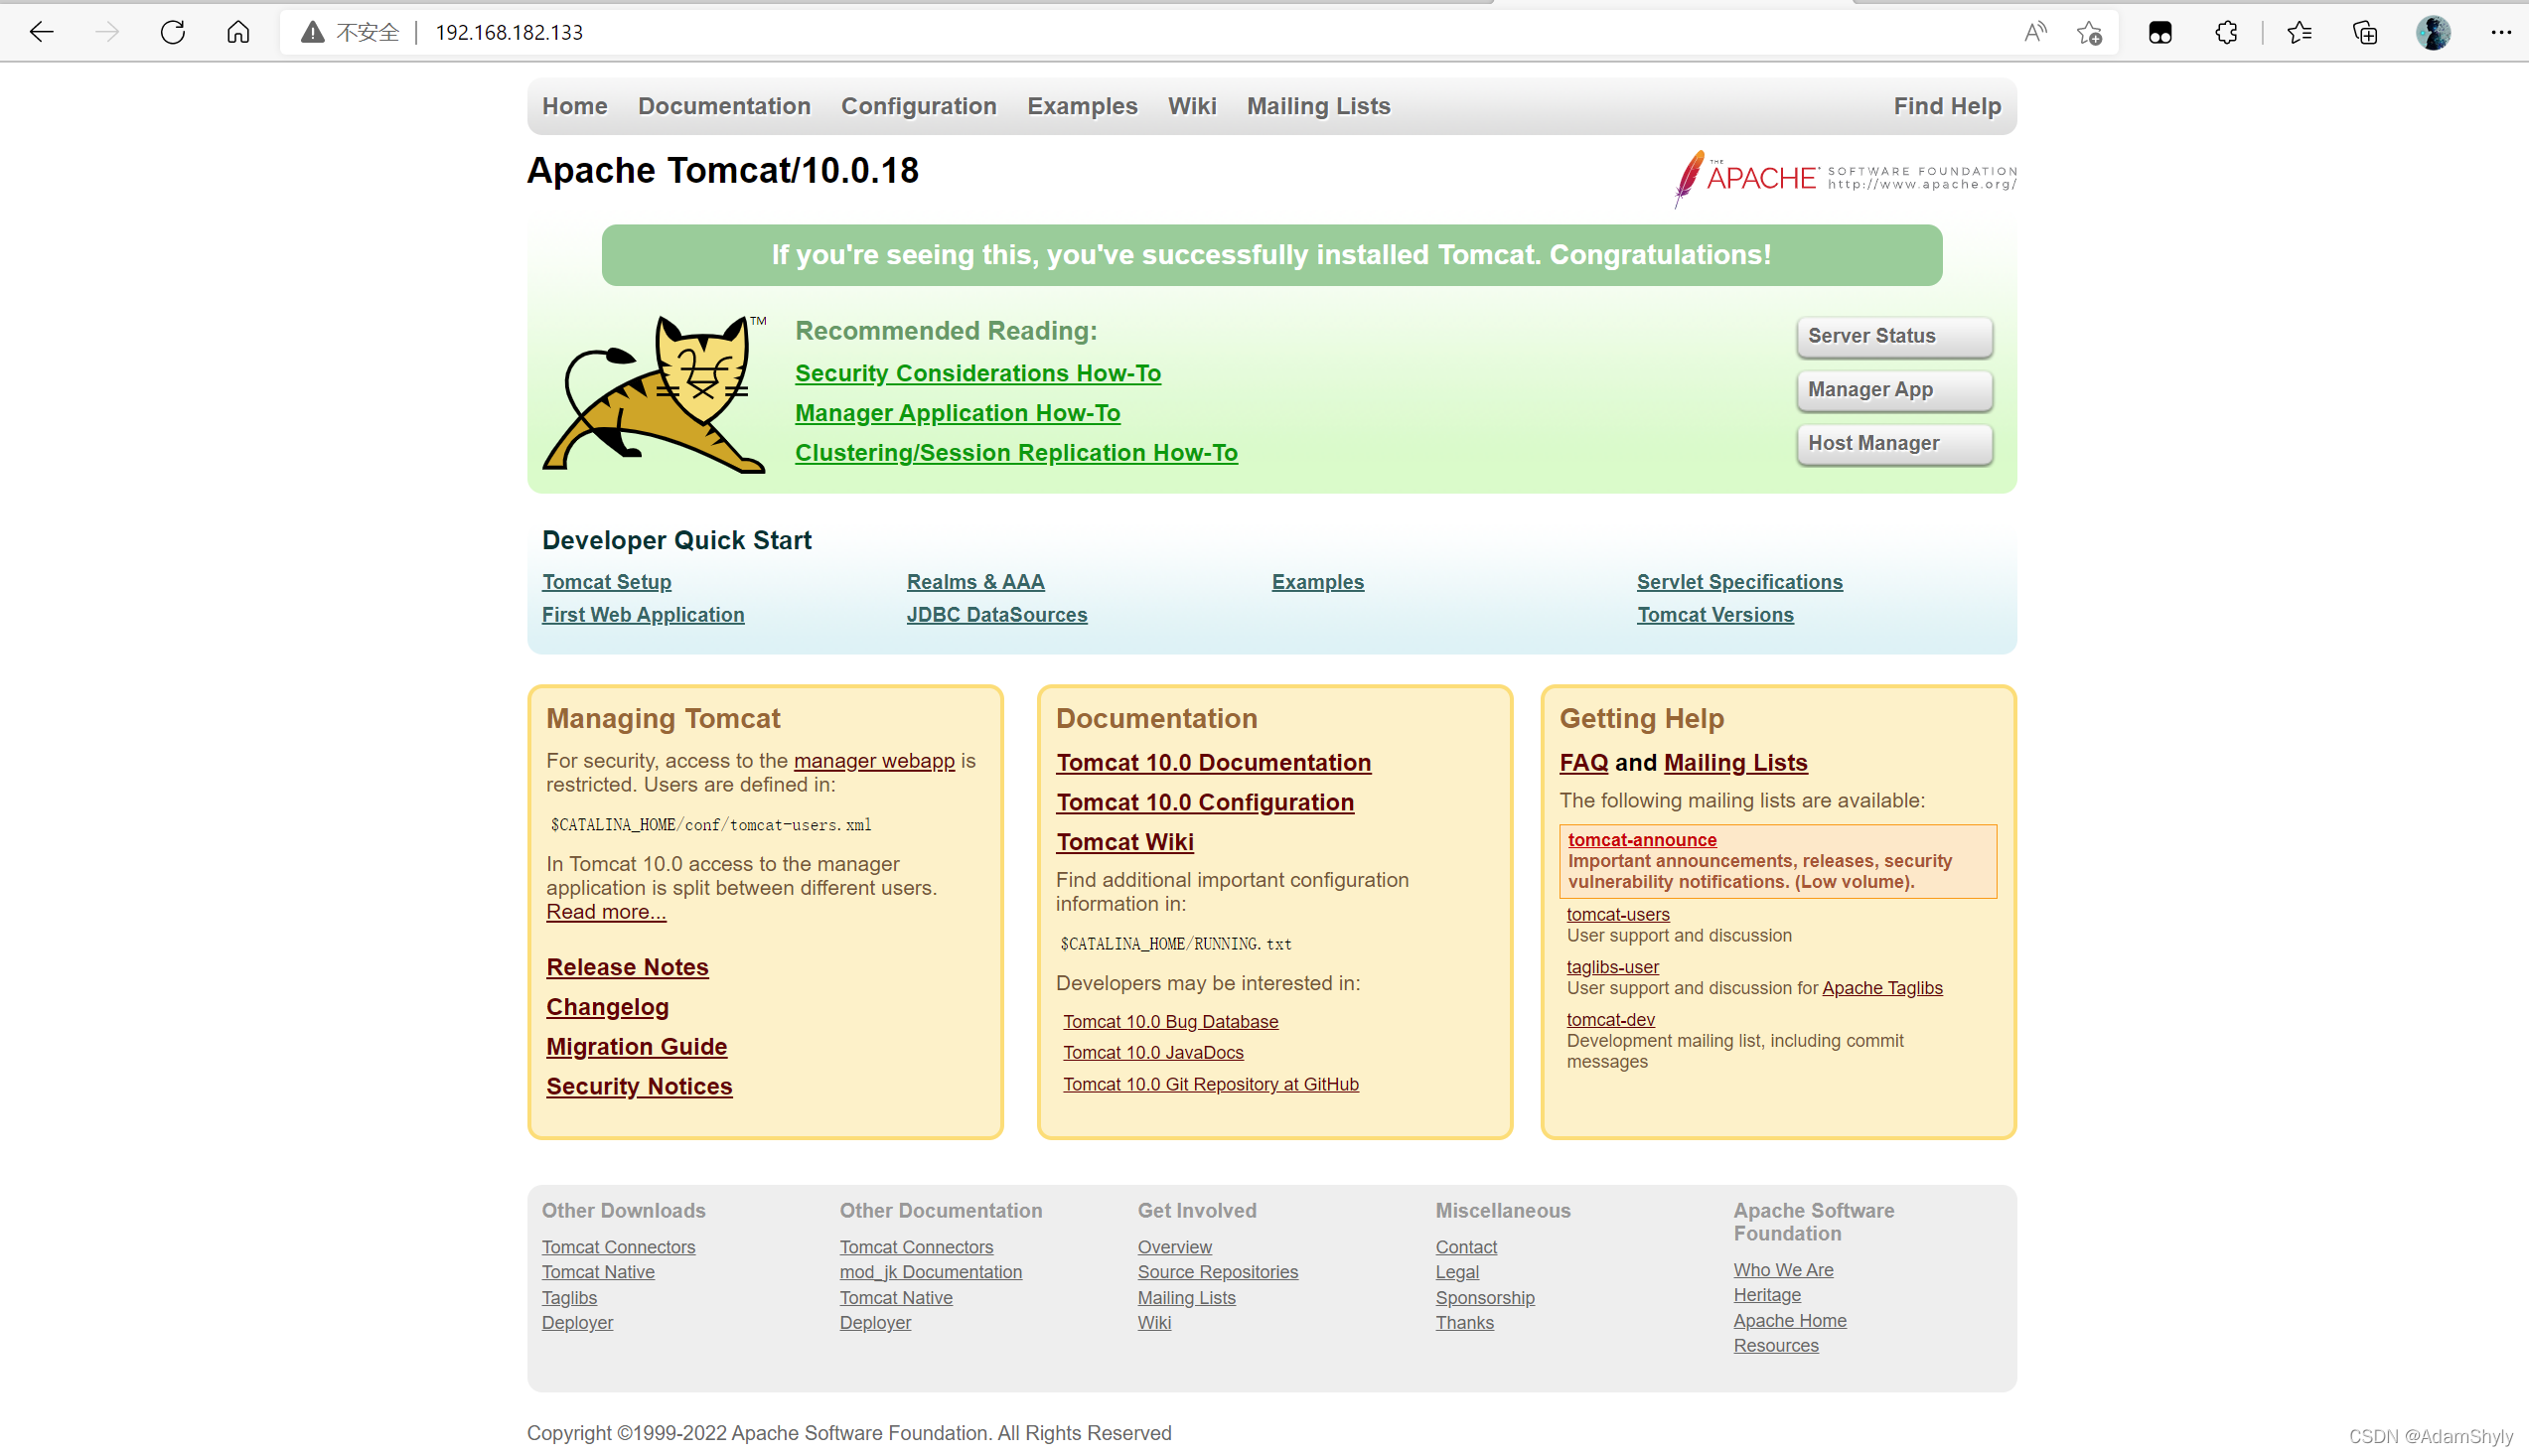
Task: Open browser settings ellipsis menu
Action: click(x=2501, y=32)
